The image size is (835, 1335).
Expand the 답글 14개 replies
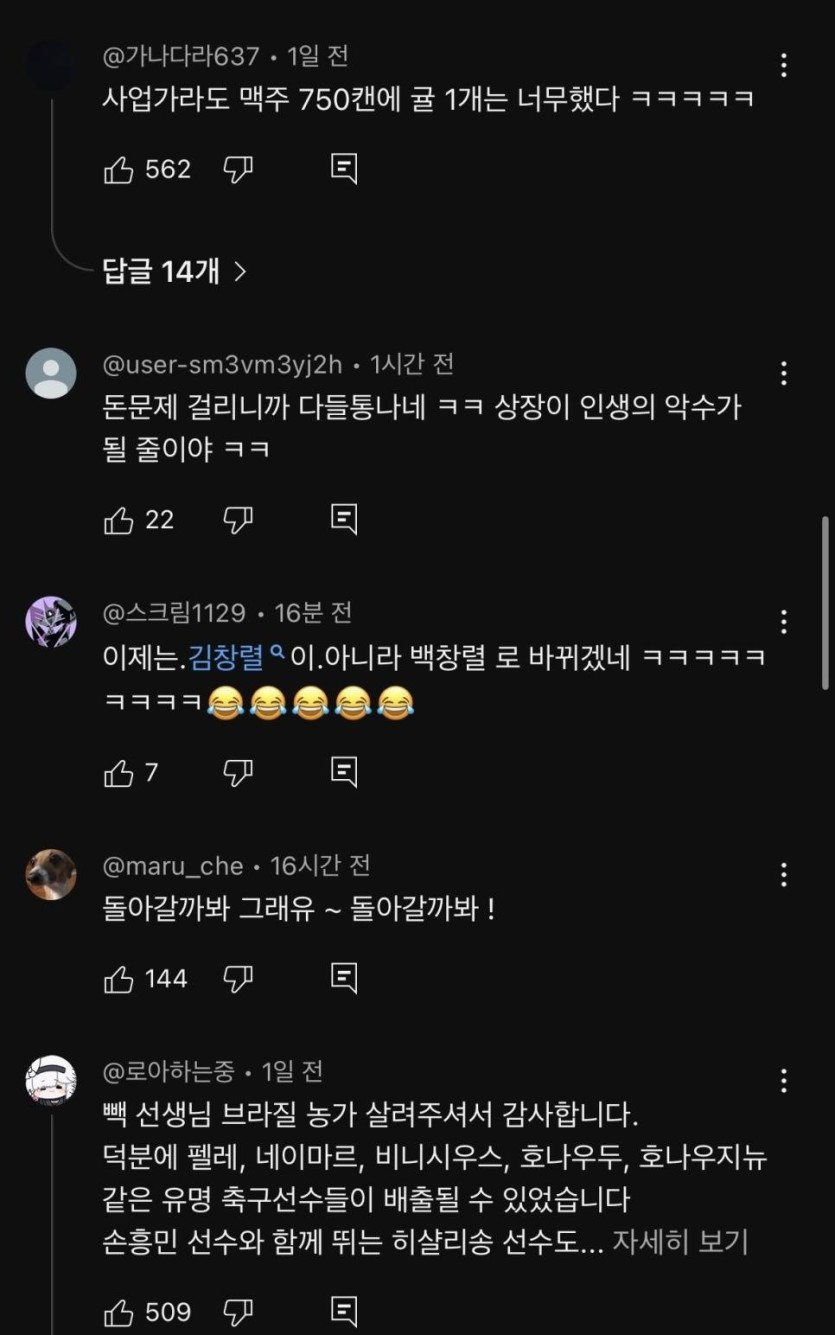point(174,271)
